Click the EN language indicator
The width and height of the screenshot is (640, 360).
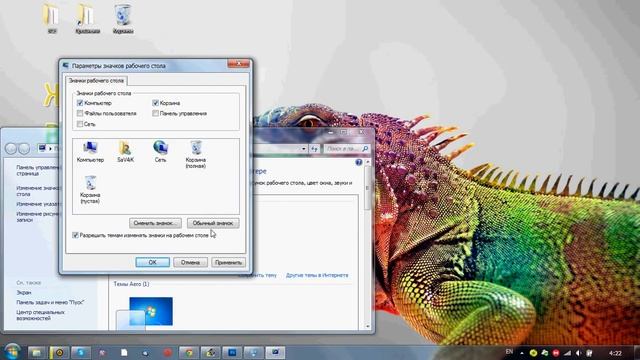click(x=509, y=352)
